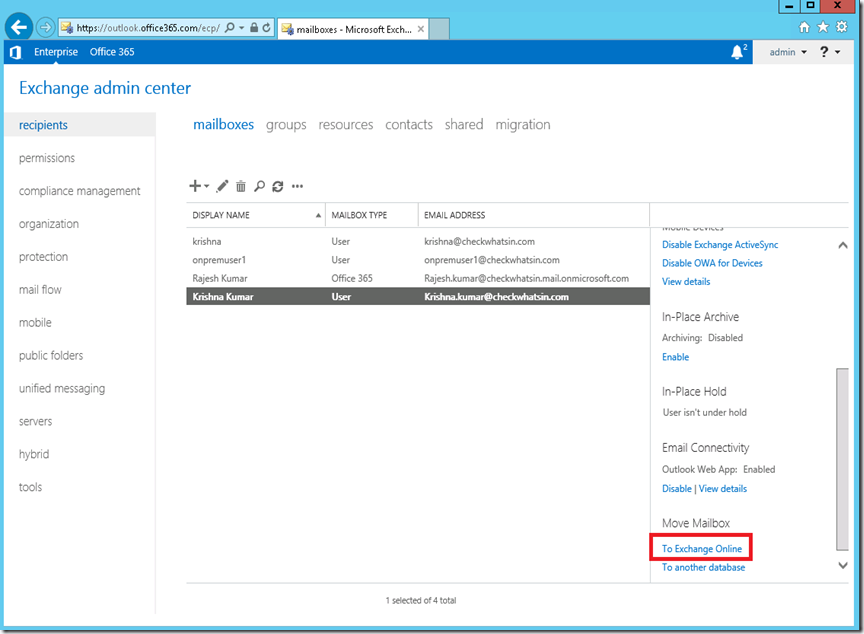Select unified messaging in left navigation
This screenshot has width=864, height=634.
[x=62, y=389]
